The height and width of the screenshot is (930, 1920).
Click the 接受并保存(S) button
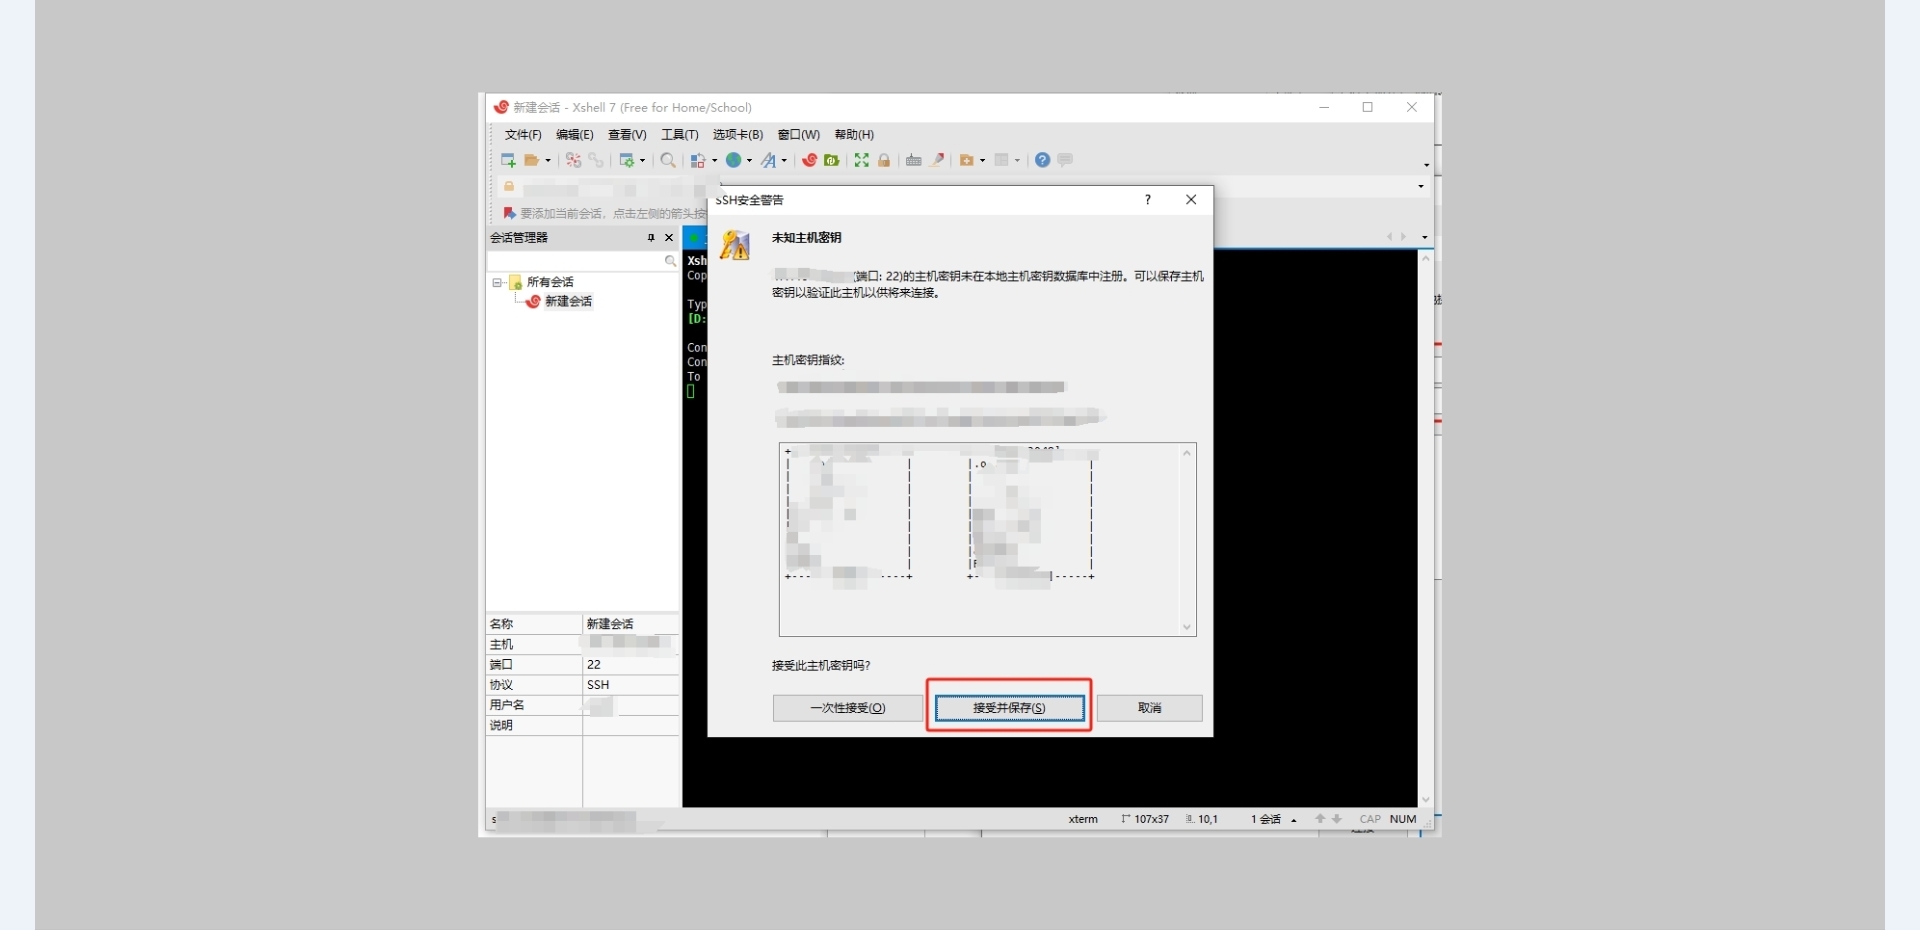pos(1009,708)
